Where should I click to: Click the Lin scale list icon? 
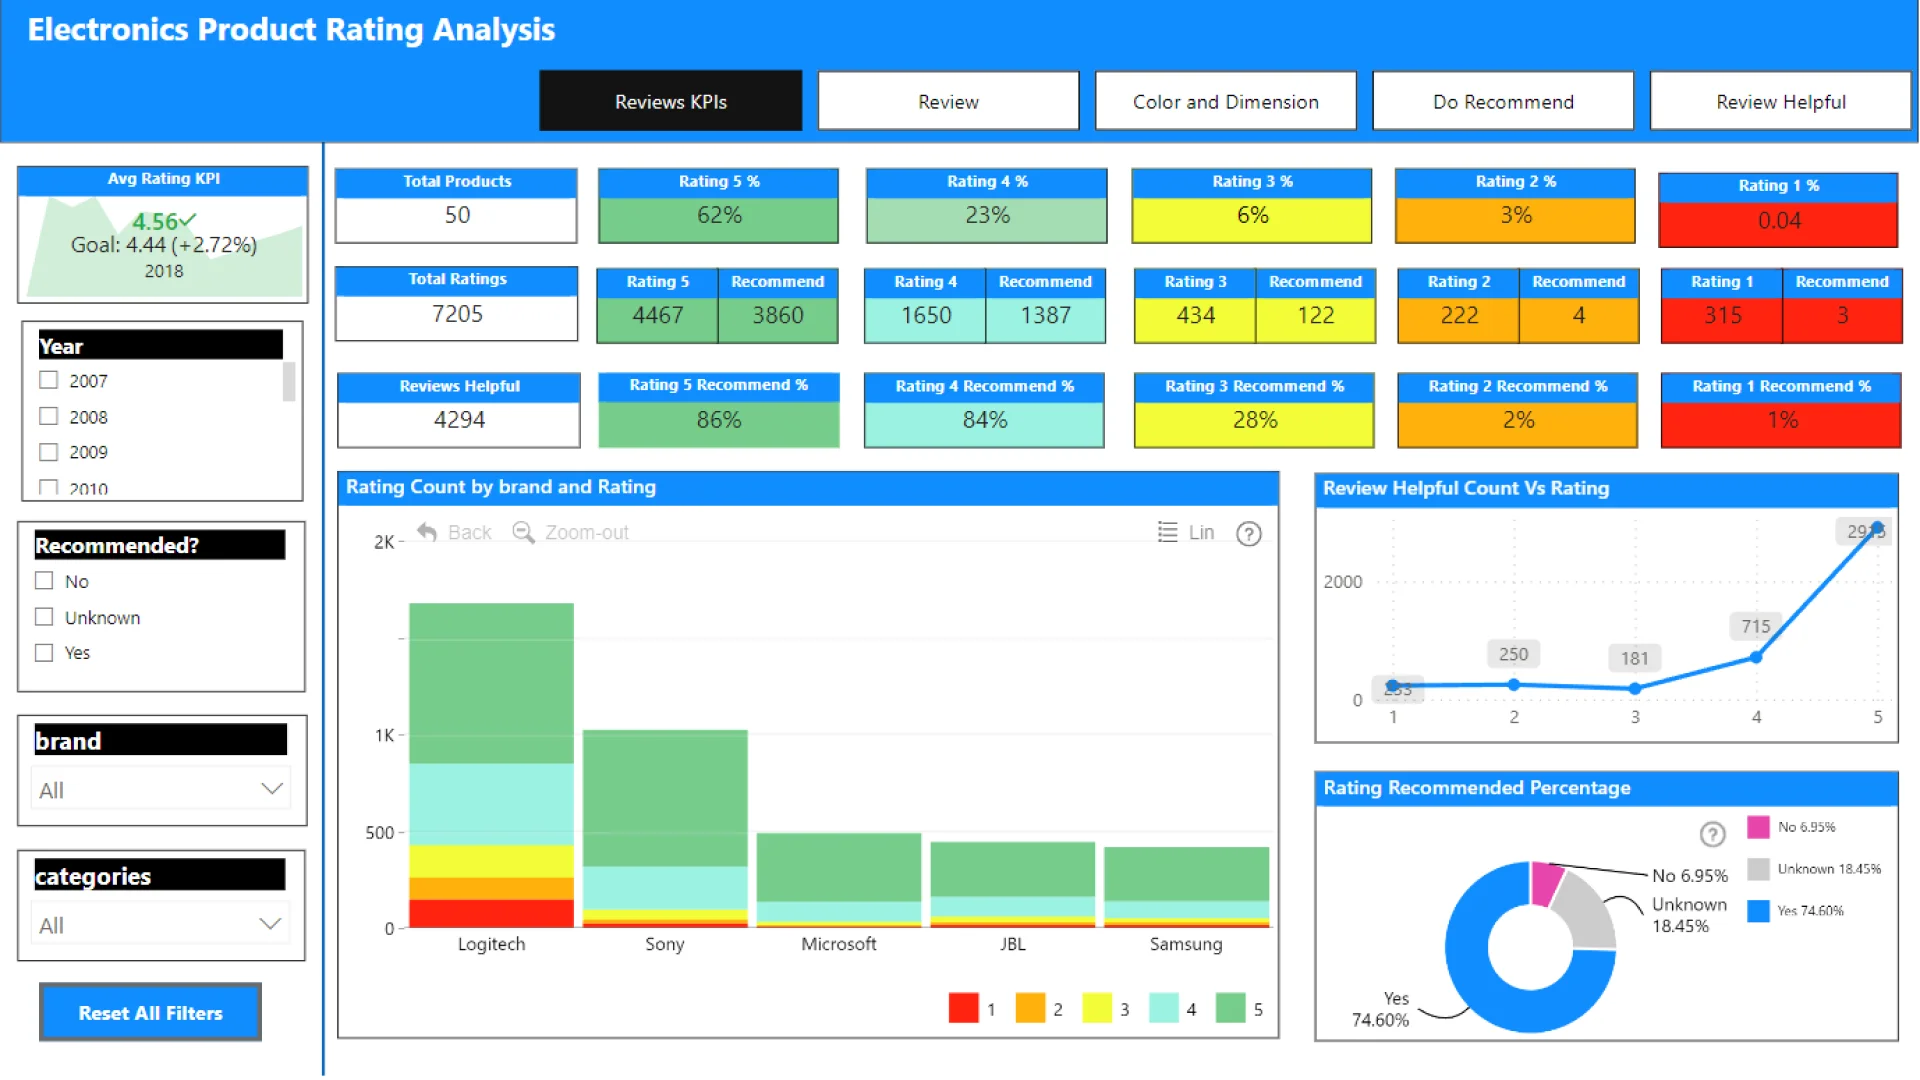point(1167,532)
